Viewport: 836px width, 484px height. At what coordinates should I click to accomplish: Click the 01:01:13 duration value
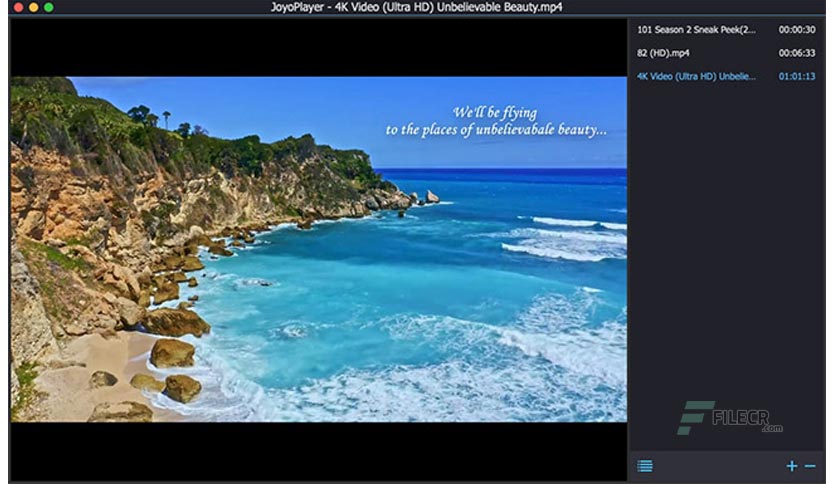pos(797,76)
